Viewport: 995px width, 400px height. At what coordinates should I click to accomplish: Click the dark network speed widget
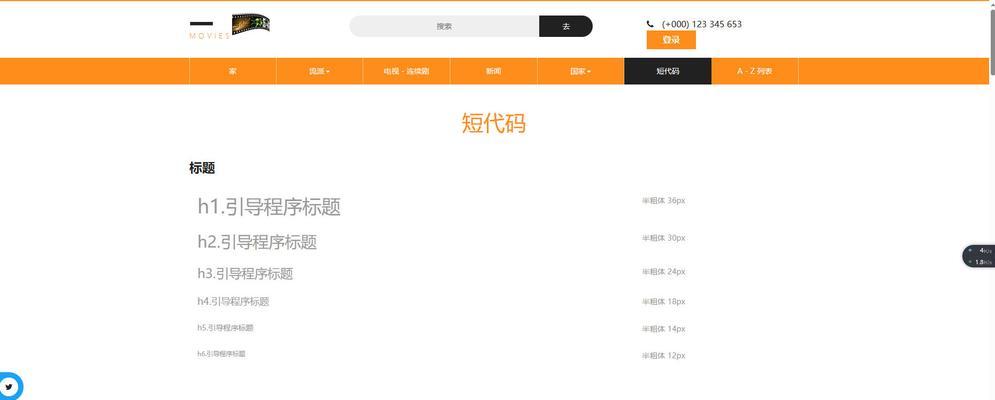979,256
